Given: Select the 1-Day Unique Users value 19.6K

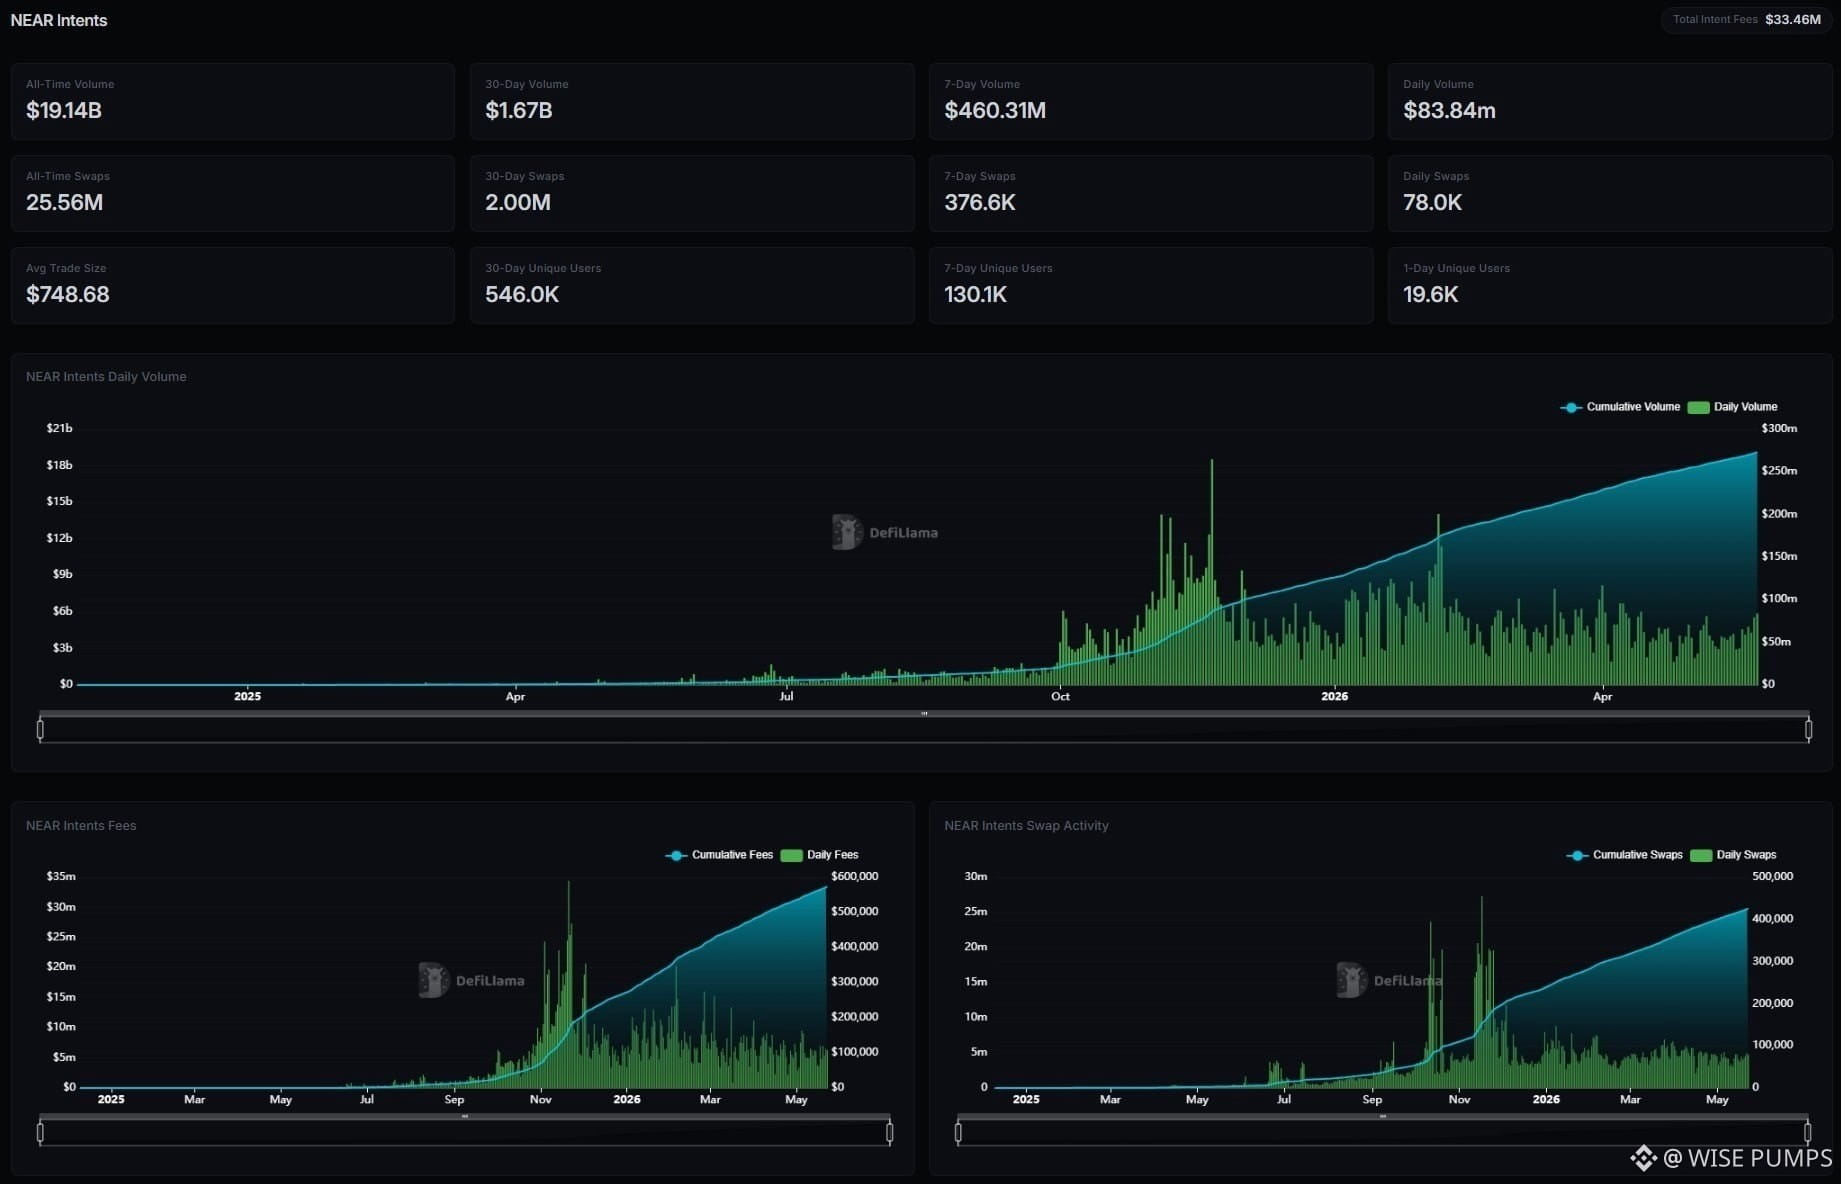Looking at the screenshot, I should [x=1431, y=294].
